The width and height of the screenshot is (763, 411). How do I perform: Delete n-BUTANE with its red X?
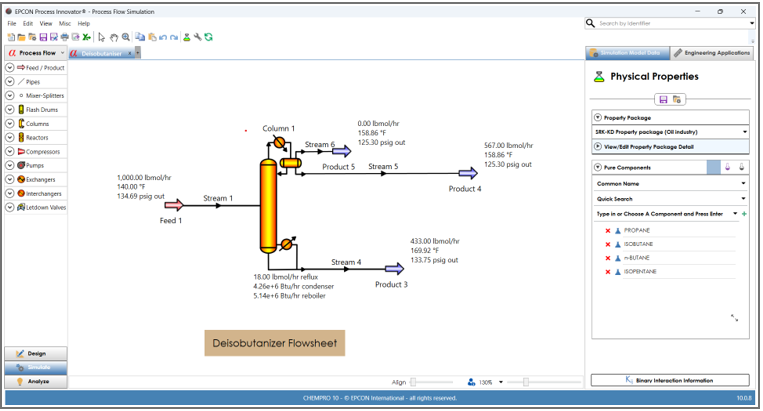tap(608, 258)
